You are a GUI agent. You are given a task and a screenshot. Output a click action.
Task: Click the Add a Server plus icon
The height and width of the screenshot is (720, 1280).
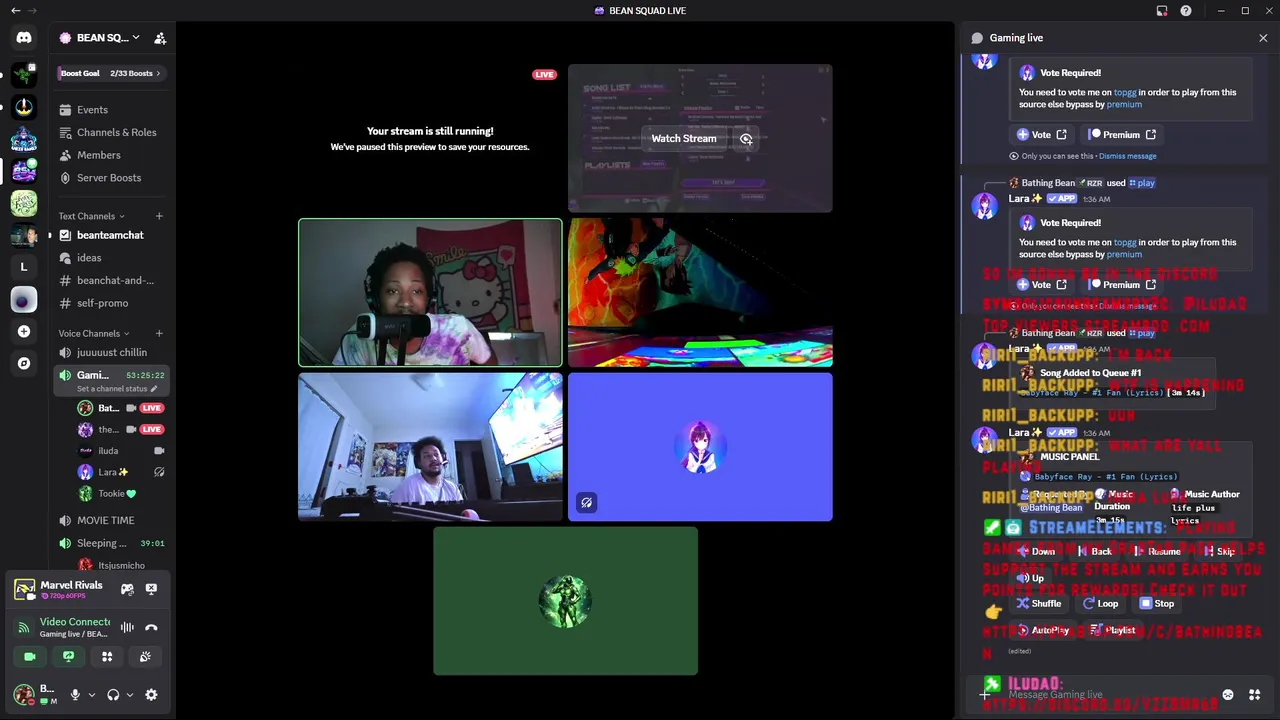24,331
